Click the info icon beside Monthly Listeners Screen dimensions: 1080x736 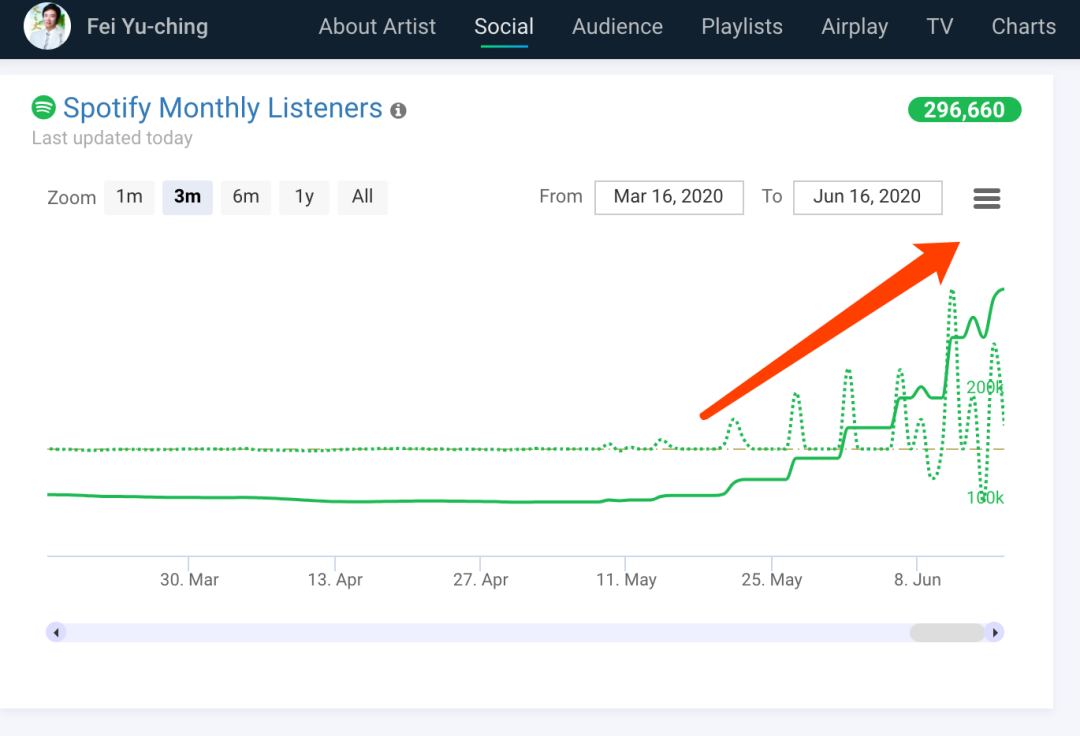(x=398, y=110)
